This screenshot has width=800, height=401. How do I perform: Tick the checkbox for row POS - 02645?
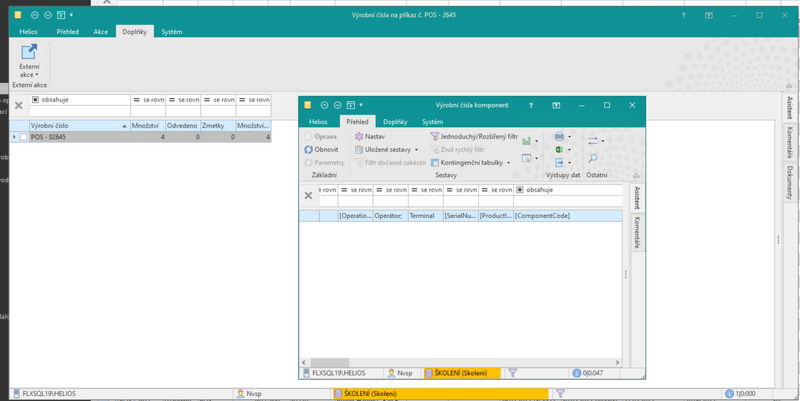(24, 137)
